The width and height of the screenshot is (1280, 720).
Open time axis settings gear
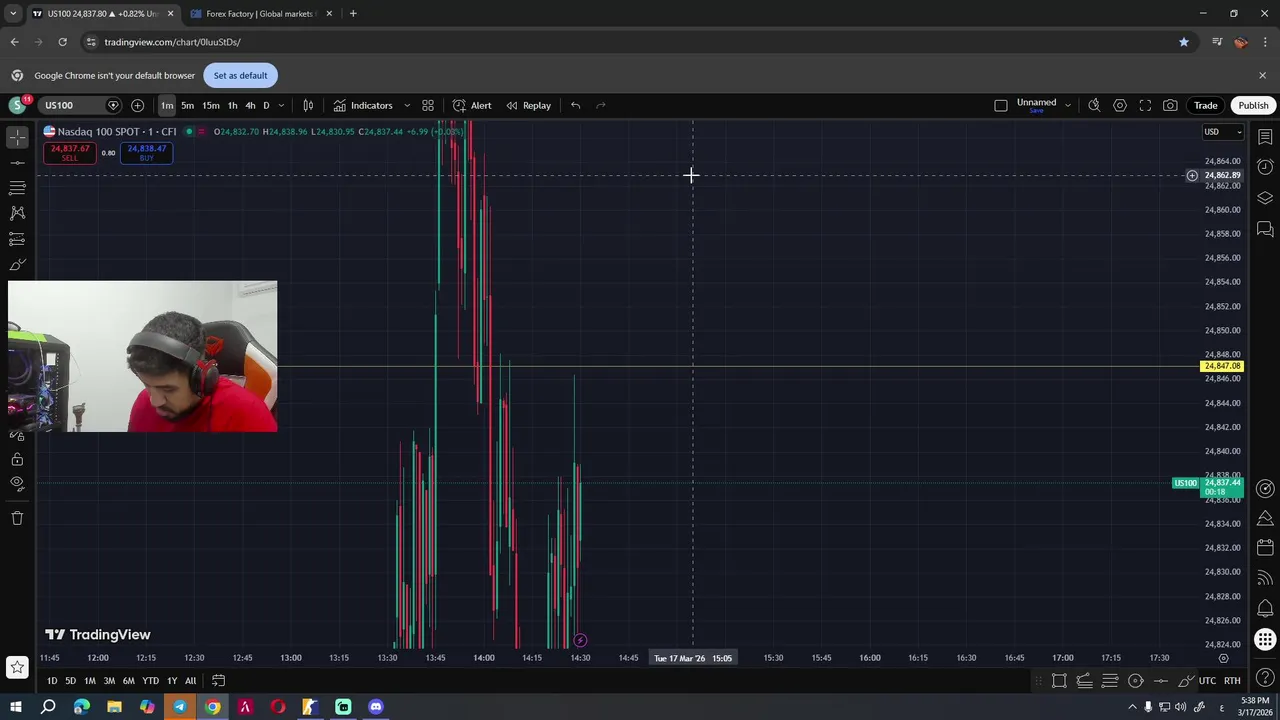[x=1223, y=658]
